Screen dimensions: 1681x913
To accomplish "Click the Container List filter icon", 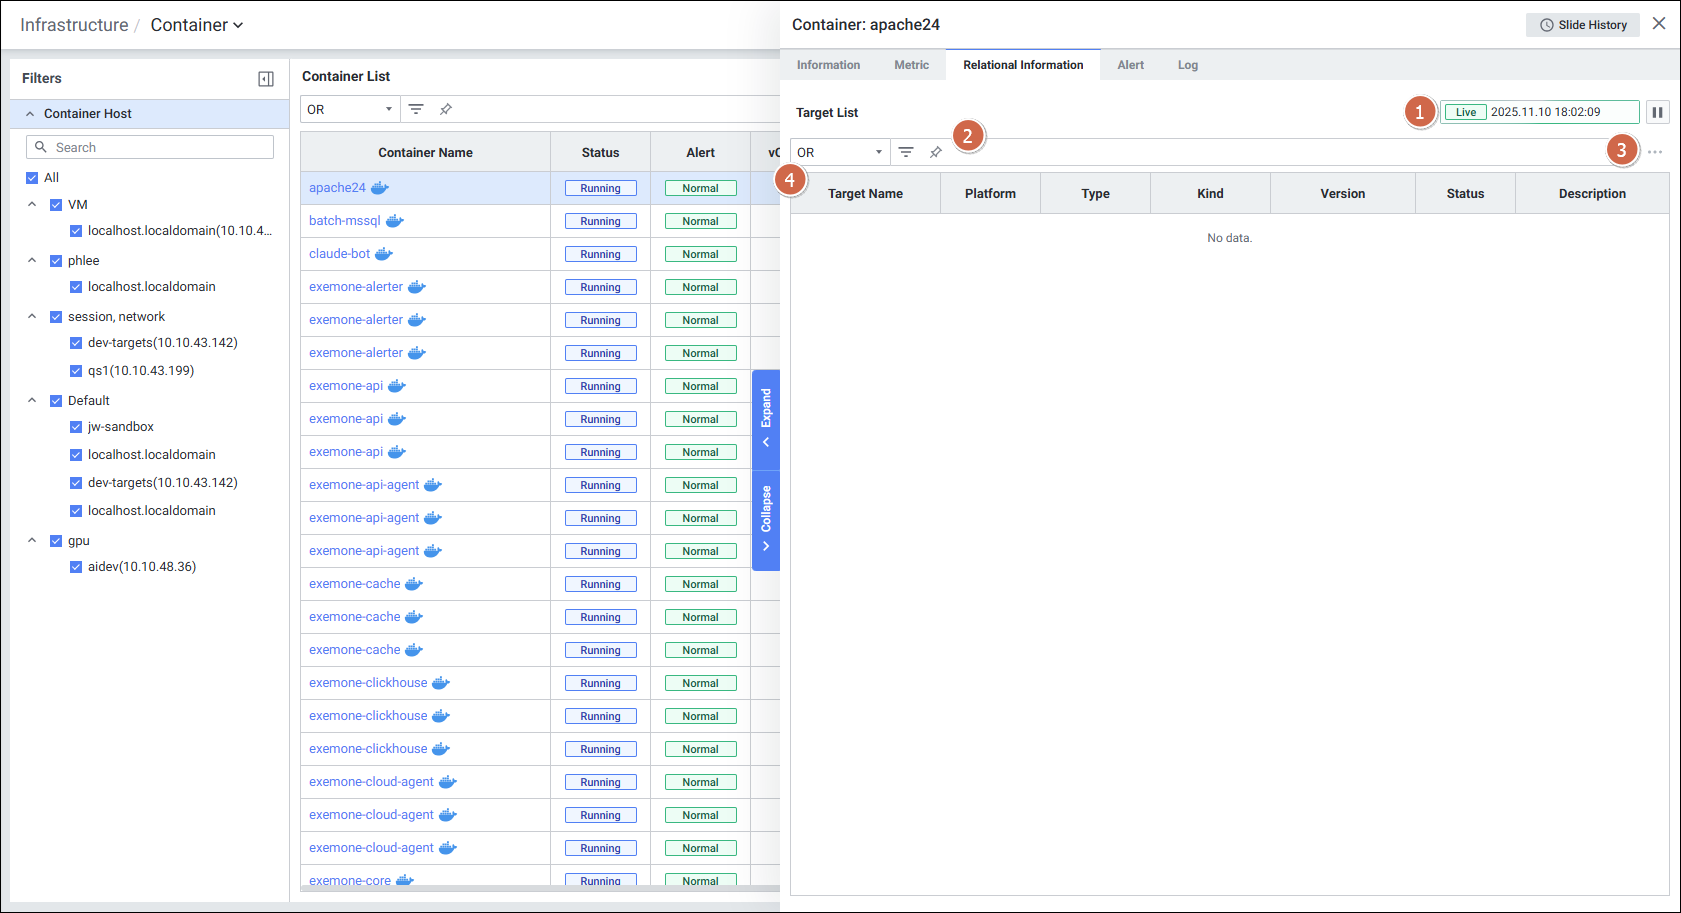I will 416,109.
